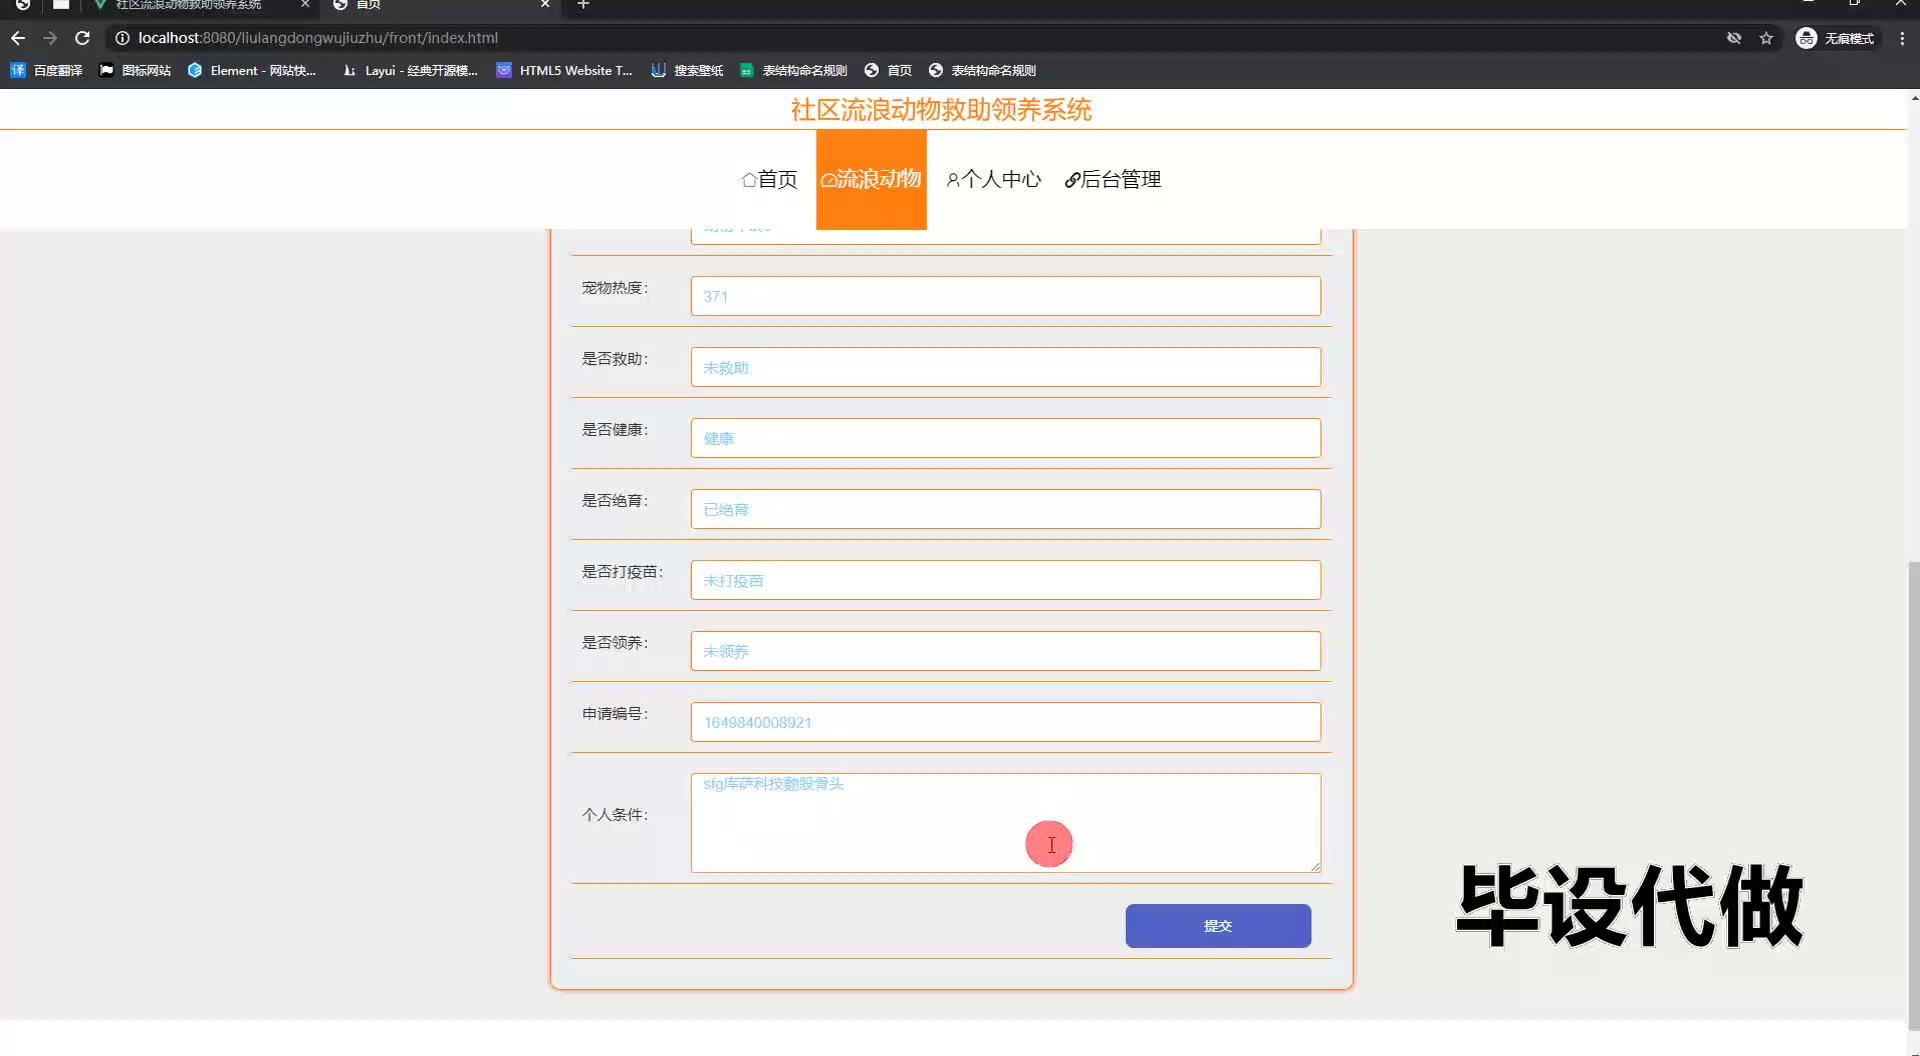
Task: Click the browser forward arrow
Action: (x=50, y=38)
